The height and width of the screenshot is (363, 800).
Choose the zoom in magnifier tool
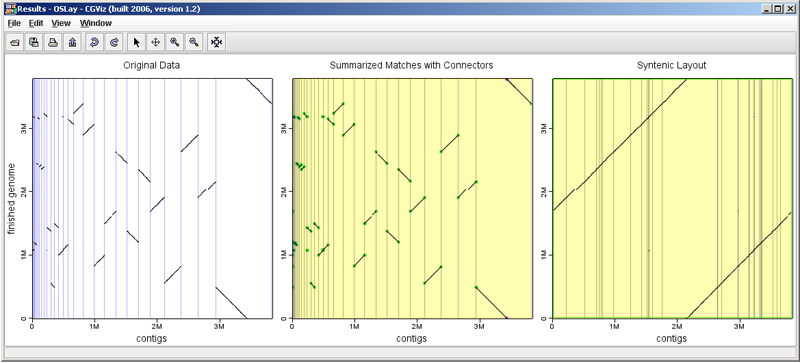174,43
